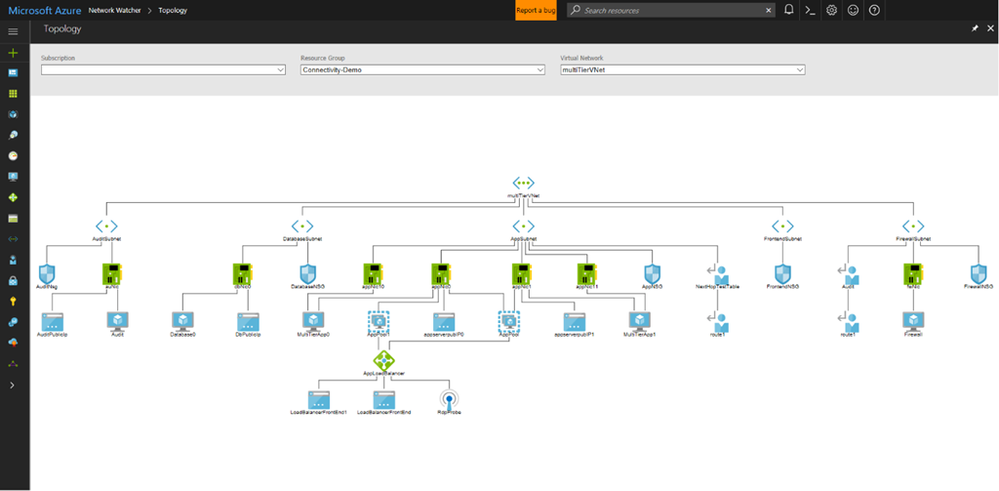Open the help question mark icon

[874, 10]
